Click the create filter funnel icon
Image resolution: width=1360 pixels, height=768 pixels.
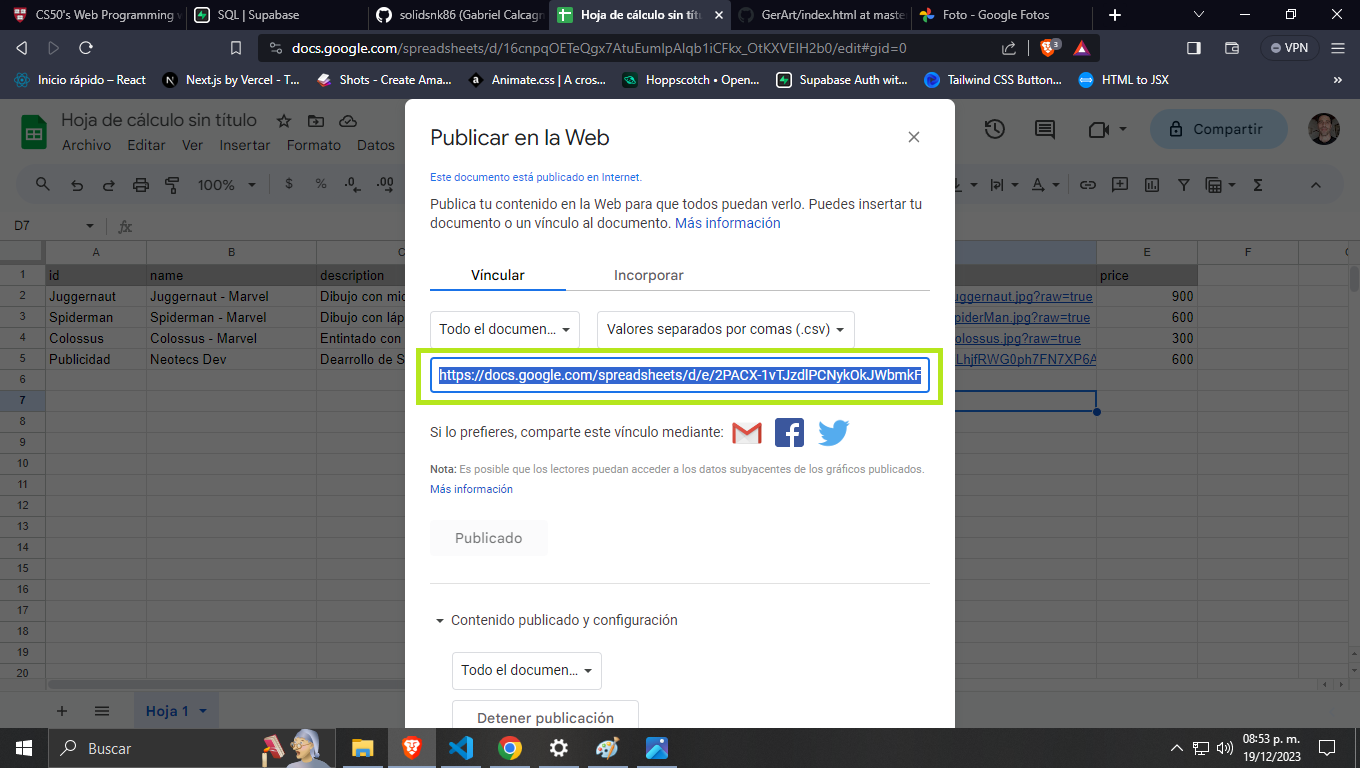[1184, 185]
